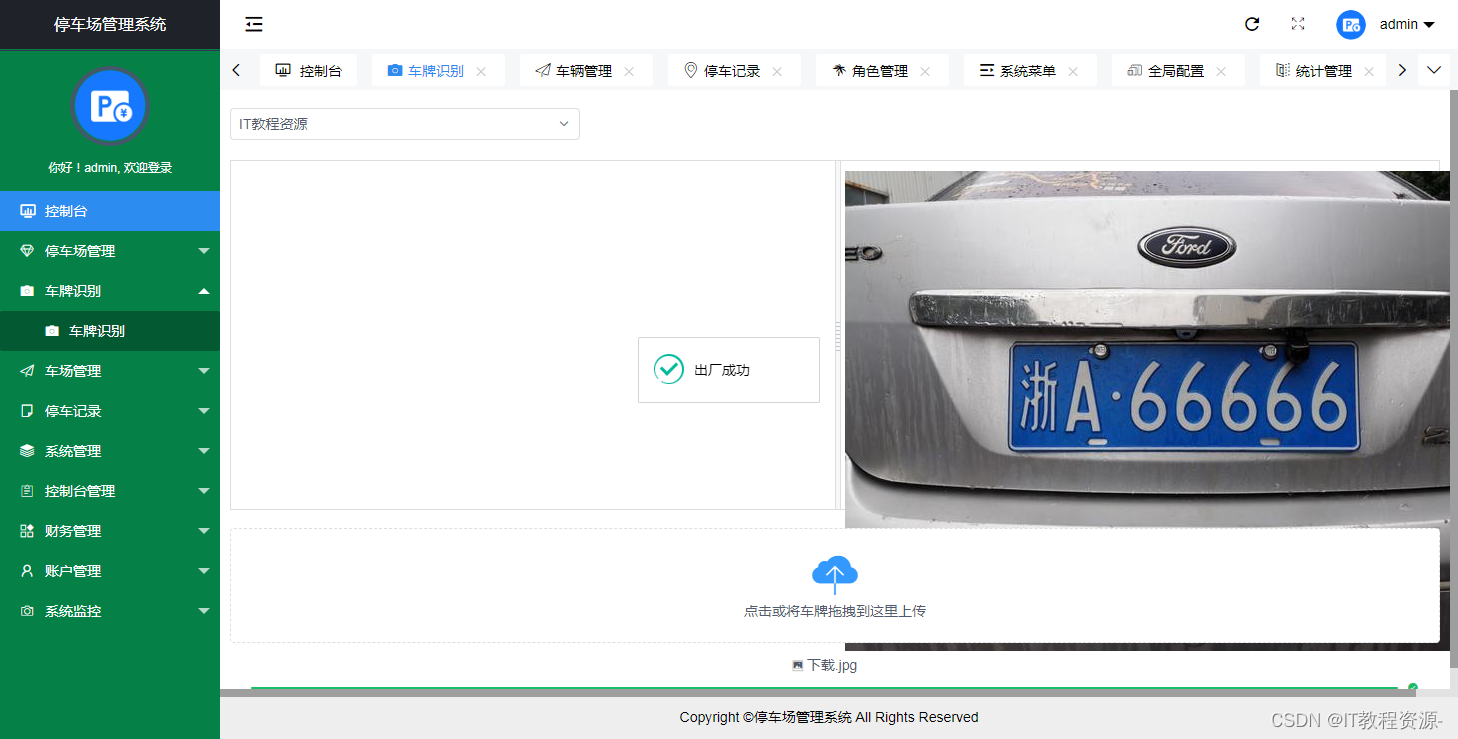Click the camera icon beside 系统监控
This screenshot has width=1458, height=739.
click(27, 611)
